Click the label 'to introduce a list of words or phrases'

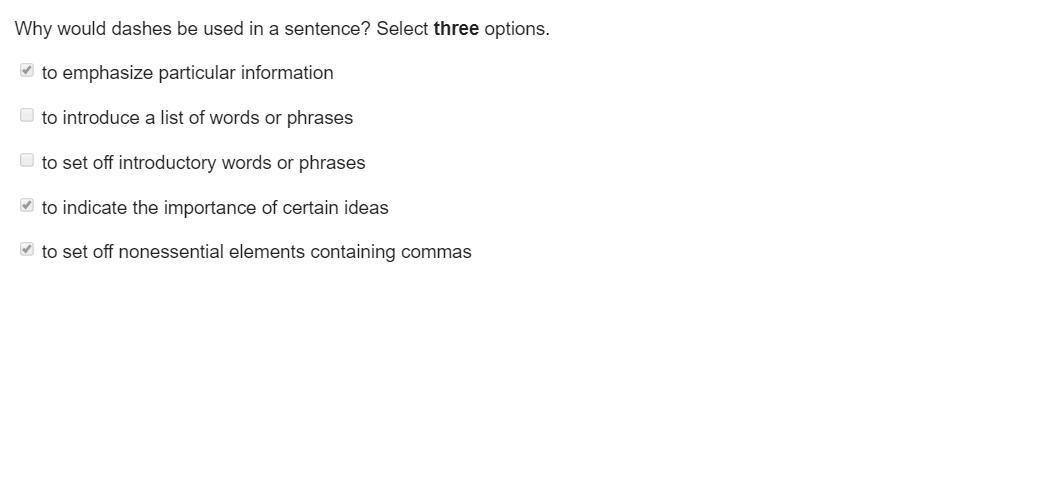pyautogui.click(x=197, y=118)
